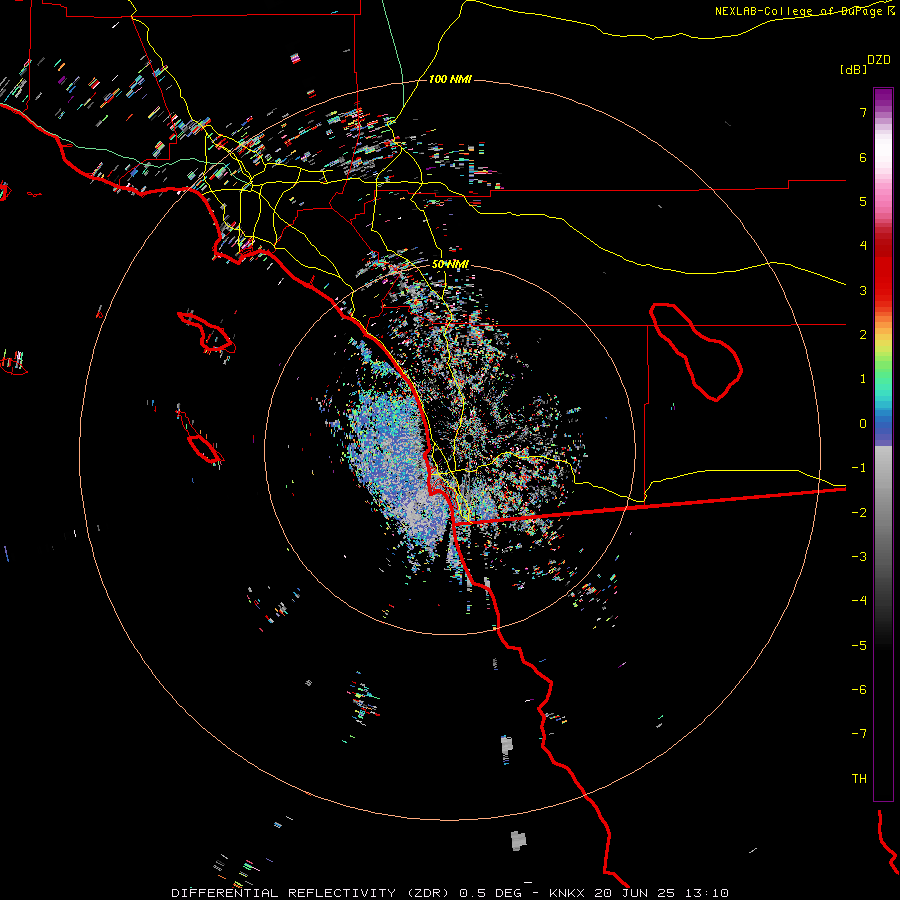Click the "(ZDR)" product abbreviation

click(428, 893)
